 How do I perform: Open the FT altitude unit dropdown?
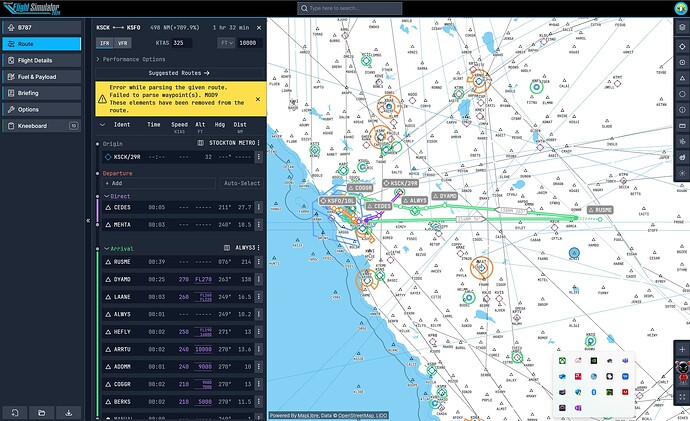coord(226,43)
